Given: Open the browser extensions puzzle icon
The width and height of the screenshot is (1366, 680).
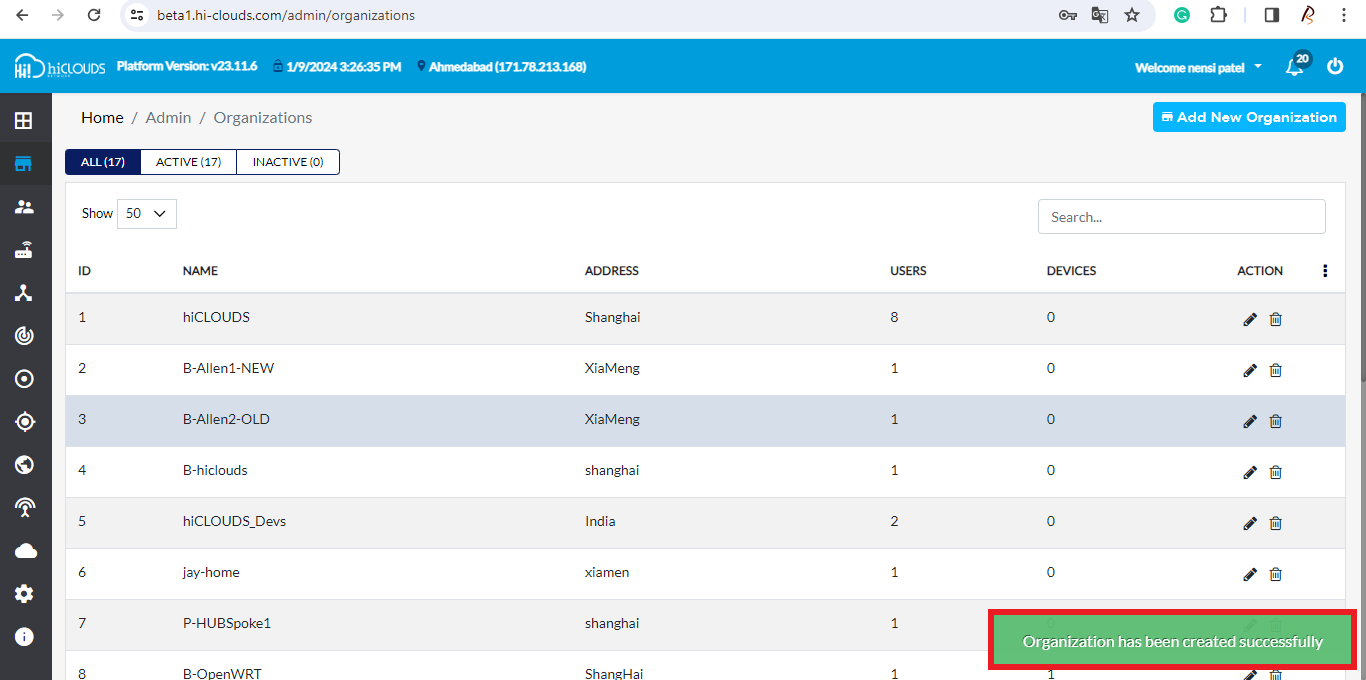Looking at the screenshot, I should pos(1218,15).
